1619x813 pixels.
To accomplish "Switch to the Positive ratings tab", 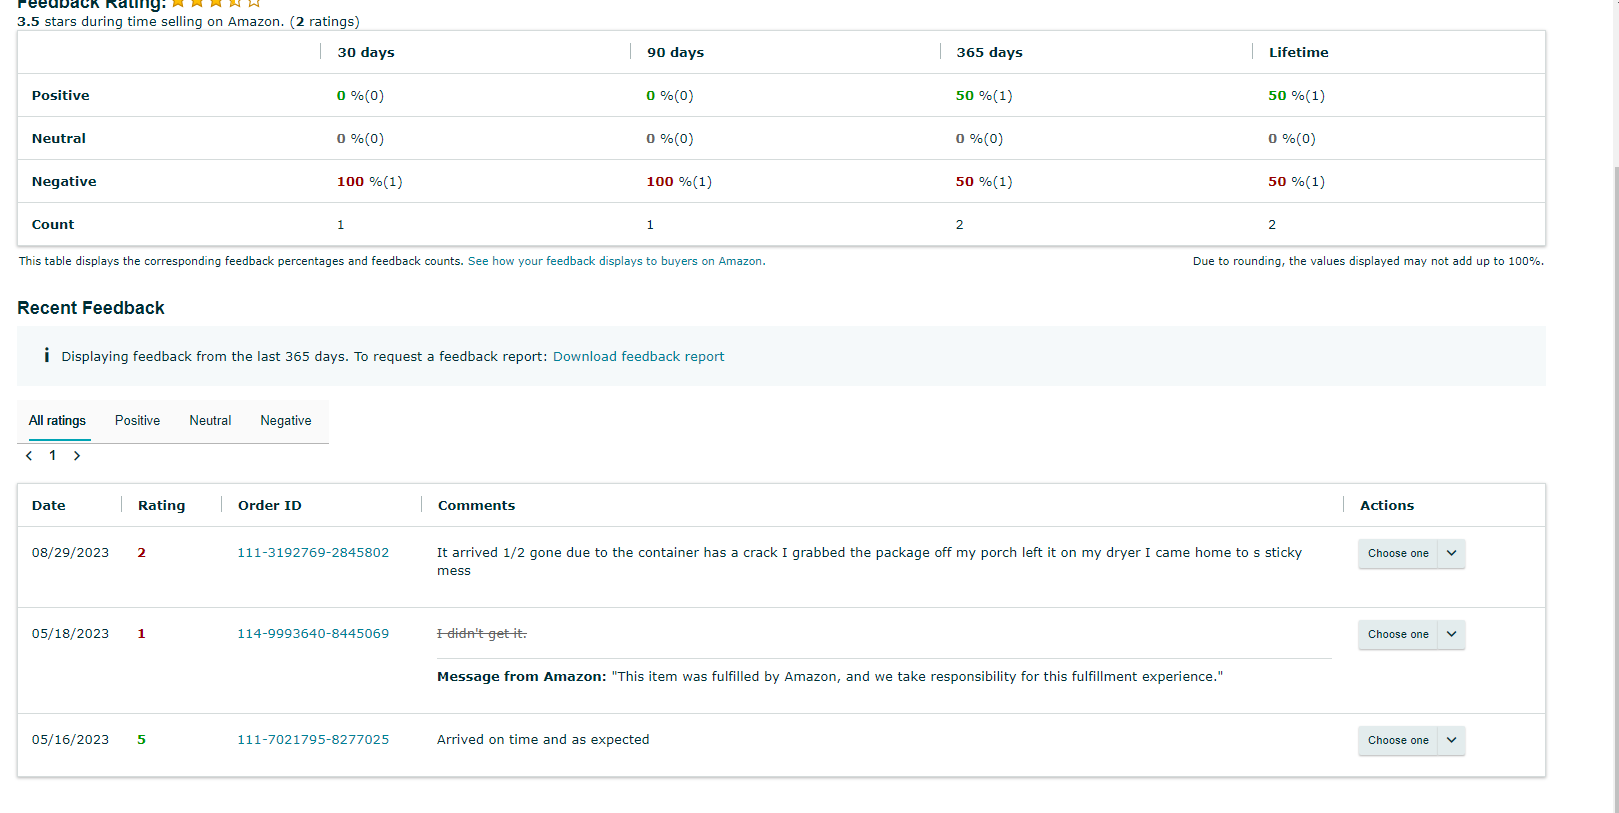I will [137, 421].
